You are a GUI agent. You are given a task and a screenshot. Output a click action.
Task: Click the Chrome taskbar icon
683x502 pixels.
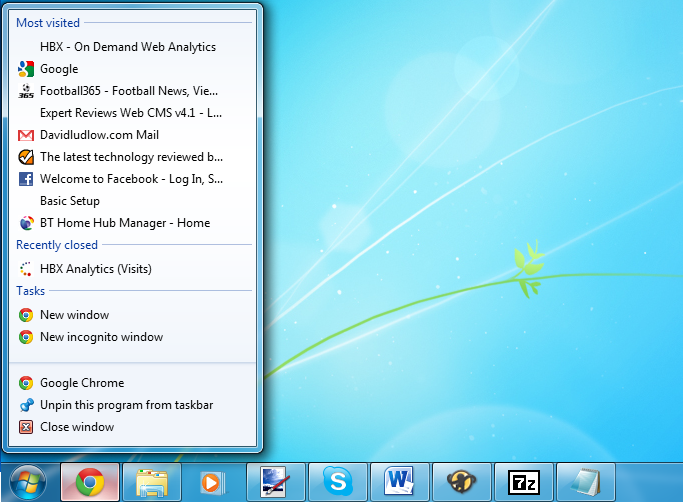coord(90,482)
